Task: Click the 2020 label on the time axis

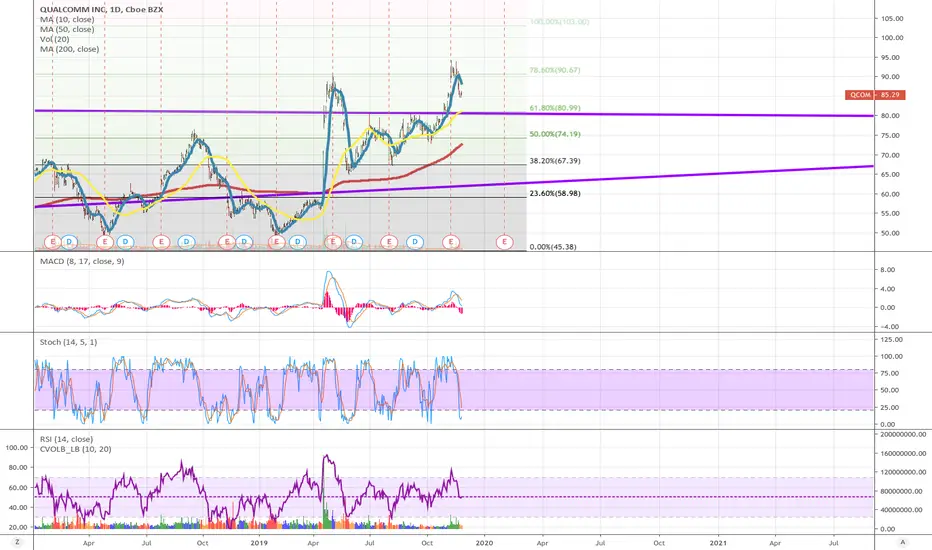Action: click(484, 543)
